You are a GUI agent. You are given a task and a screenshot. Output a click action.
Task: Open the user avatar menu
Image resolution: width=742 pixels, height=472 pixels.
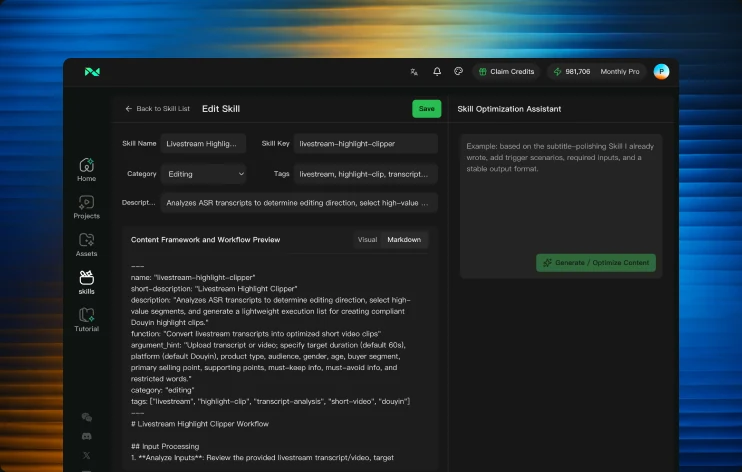(x=661, y=71)
